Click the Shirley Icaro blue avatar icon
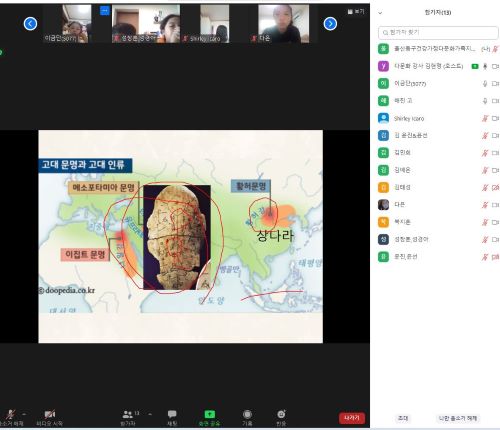 383,118
